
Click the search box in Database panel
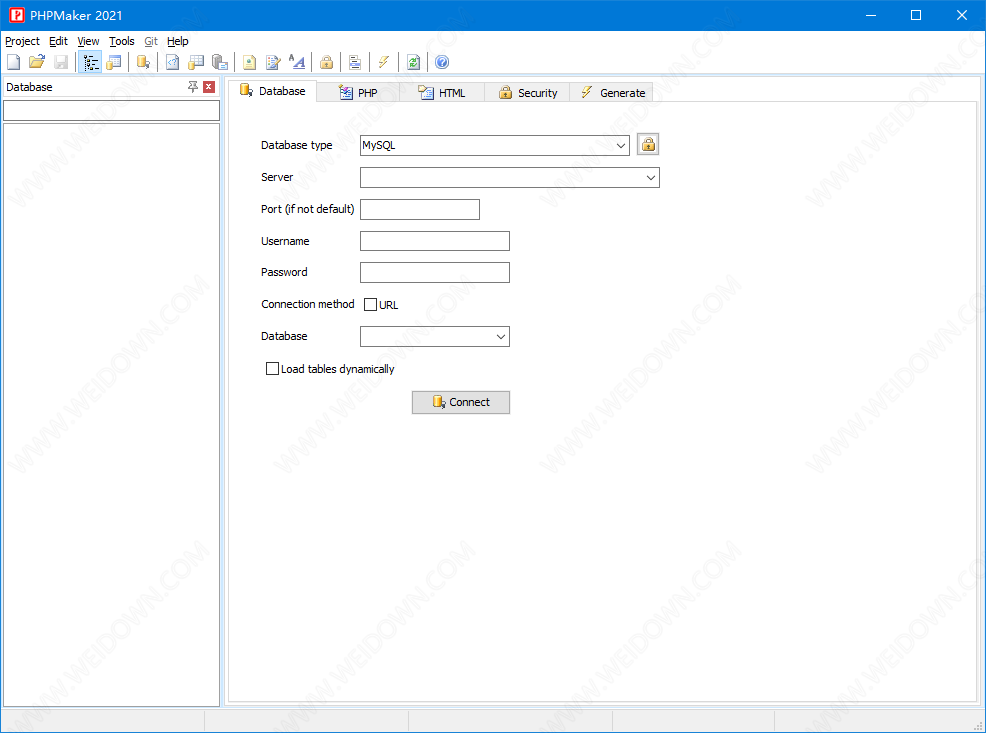tap(111, 111)
